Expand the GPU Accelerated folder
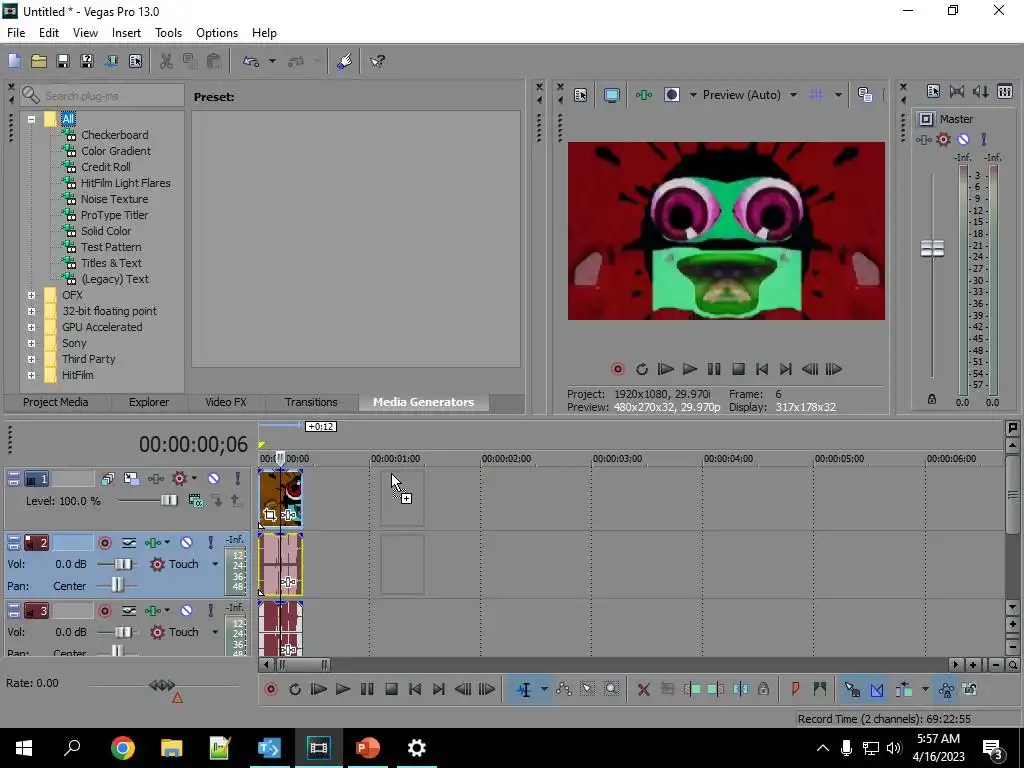Image resolution: width=1024 pixels, height=768 pixels. pyautogui.click(x=31, y=327)
